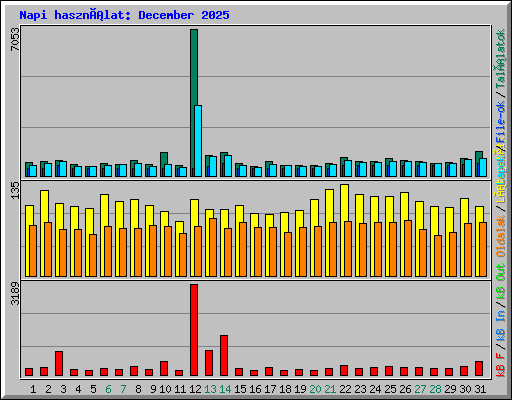Click the blue 'File-ok' legend label
The height and width of the screenshot is (400, 512).
point(500,122)
